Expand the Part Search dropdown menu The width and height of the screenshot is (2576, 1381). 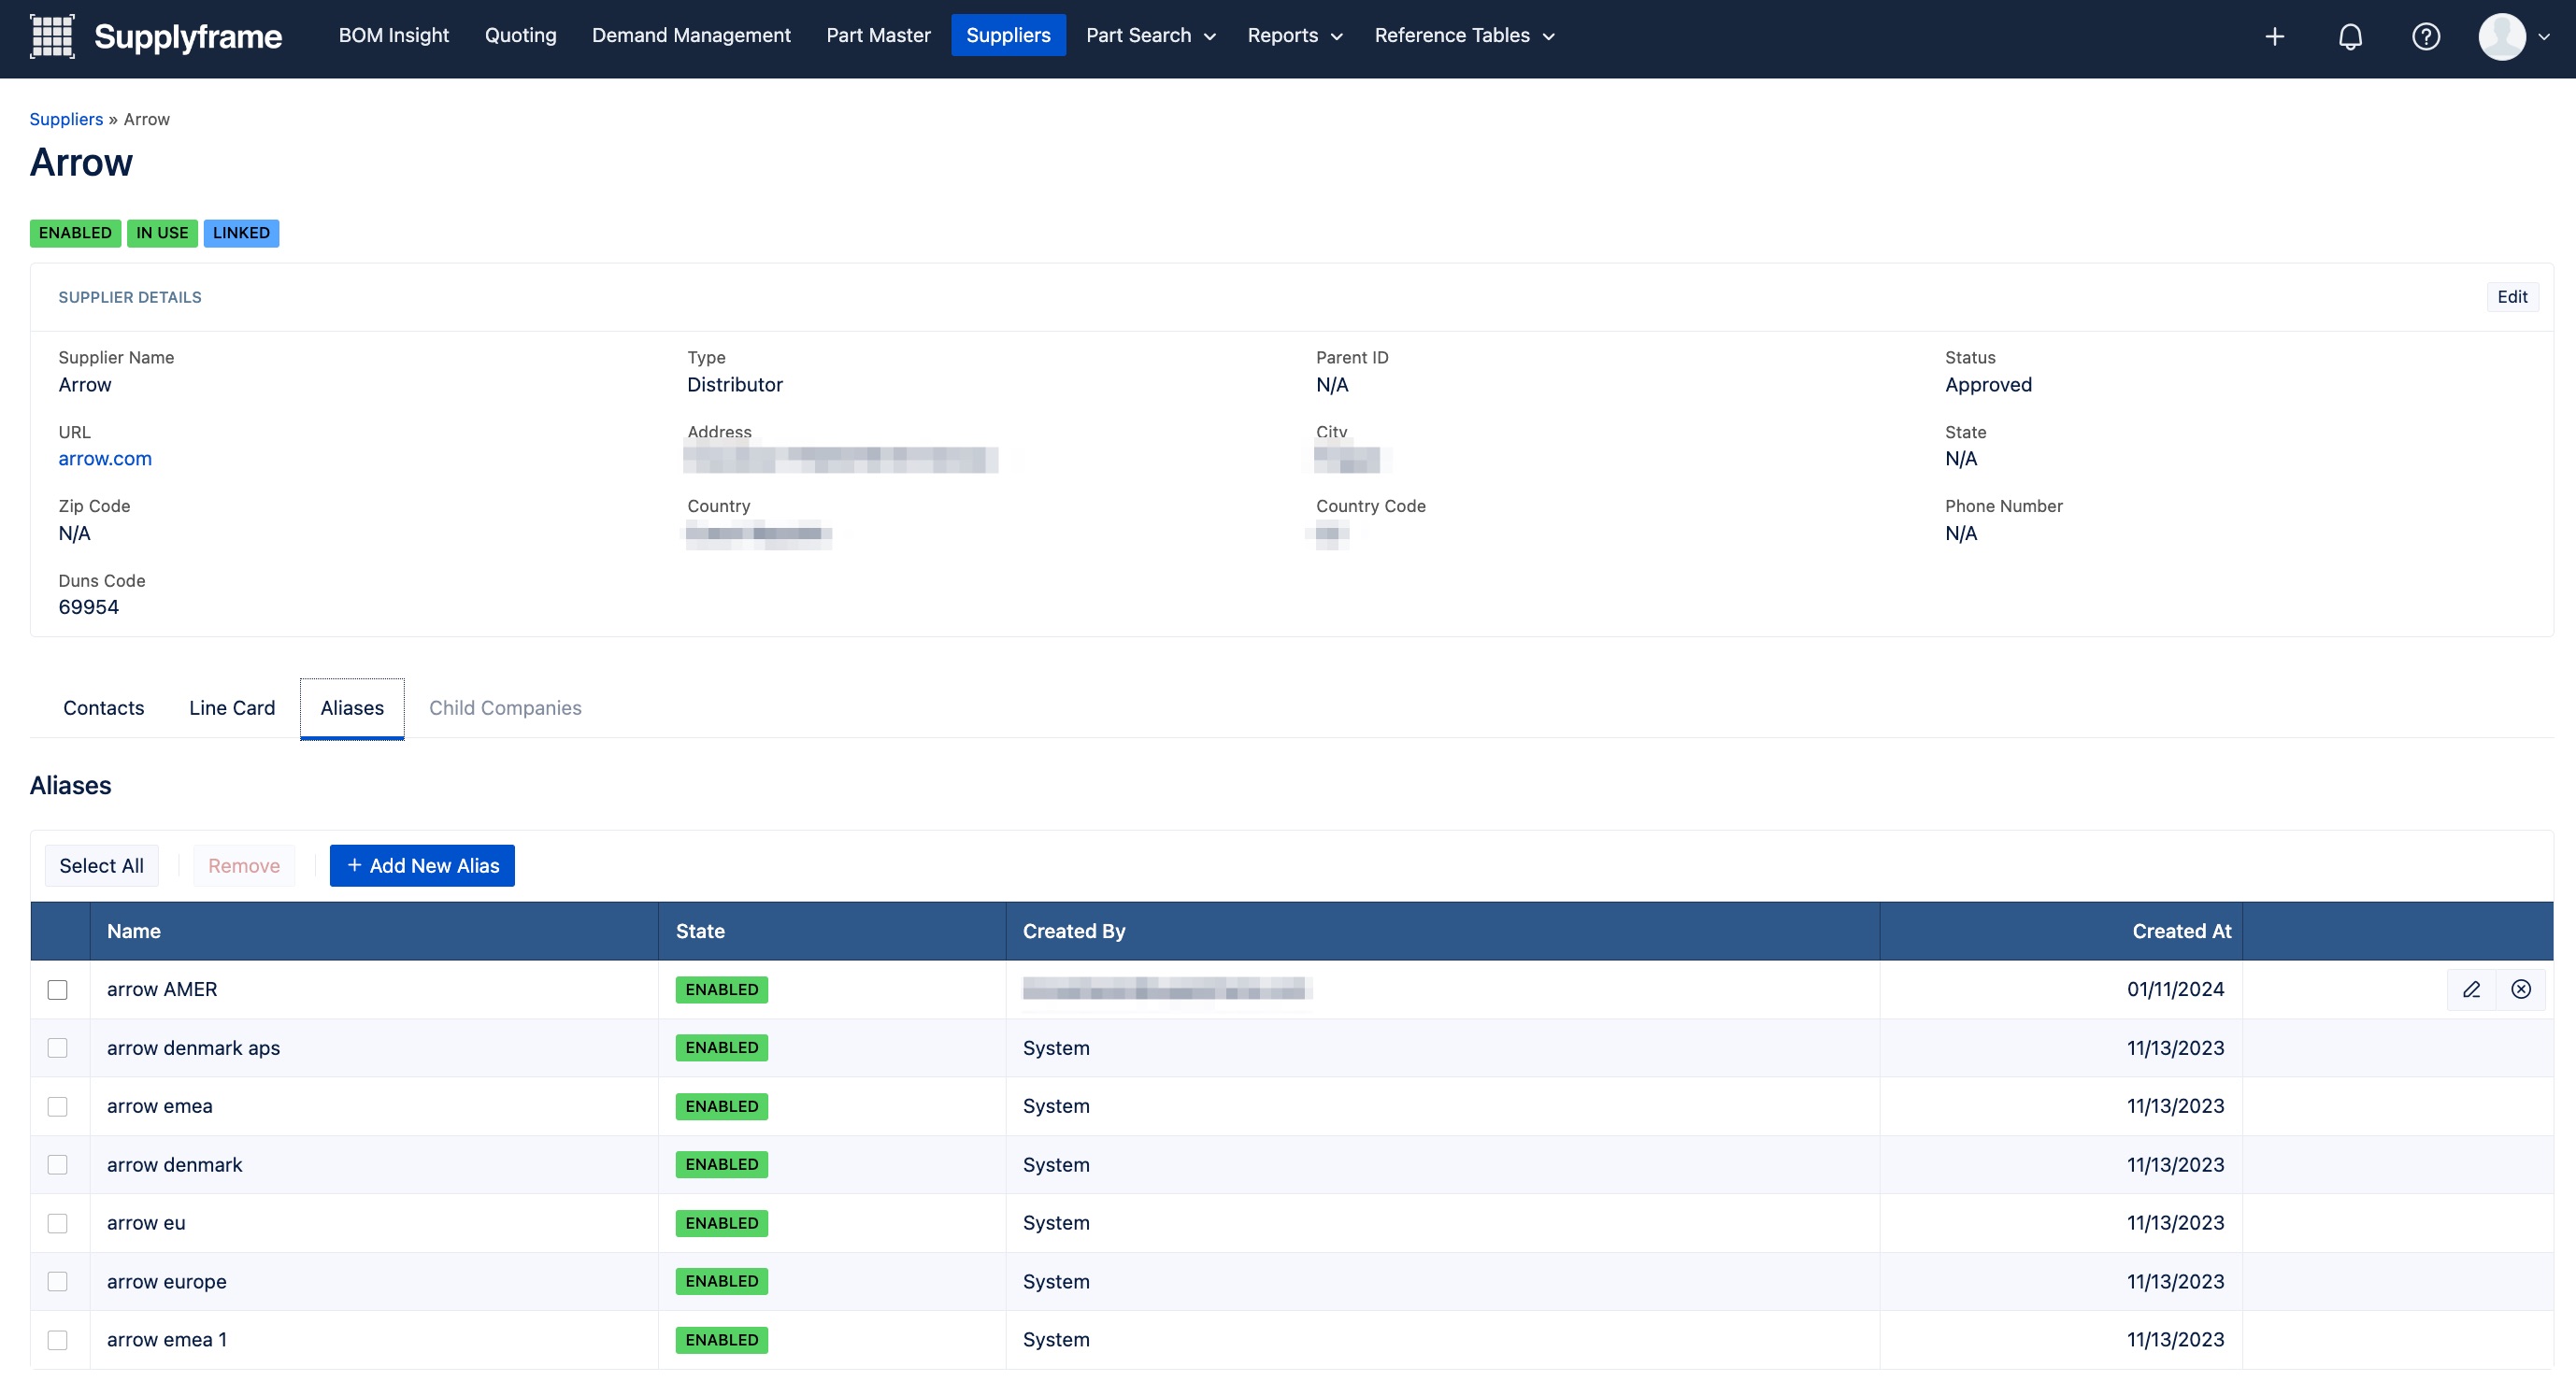[1150, 36]
